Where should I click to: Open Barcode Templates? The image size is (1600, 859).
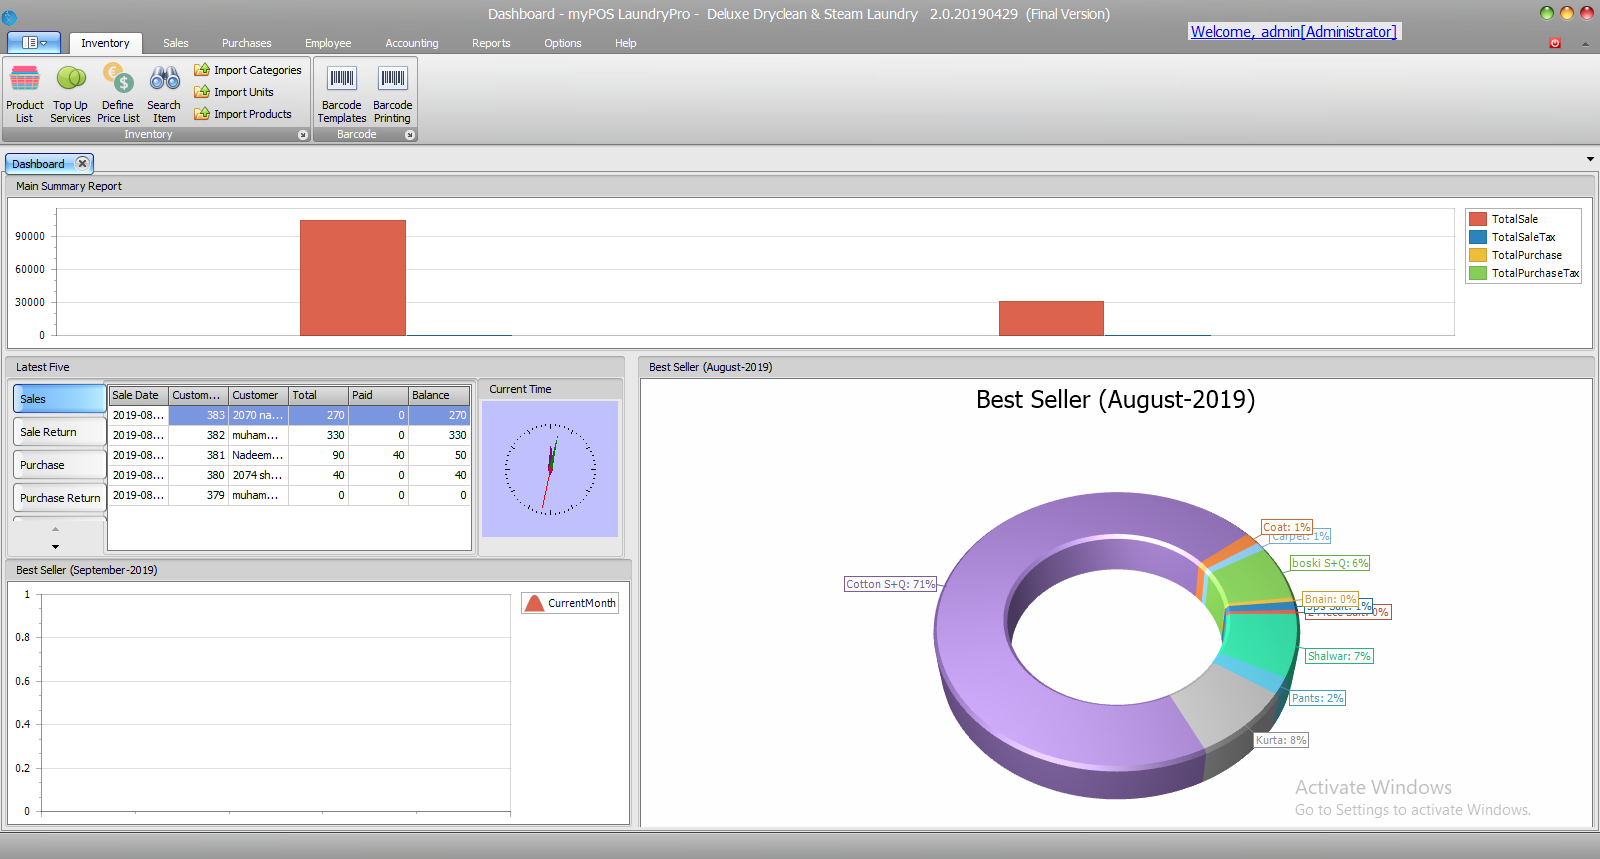click(342, 80)
